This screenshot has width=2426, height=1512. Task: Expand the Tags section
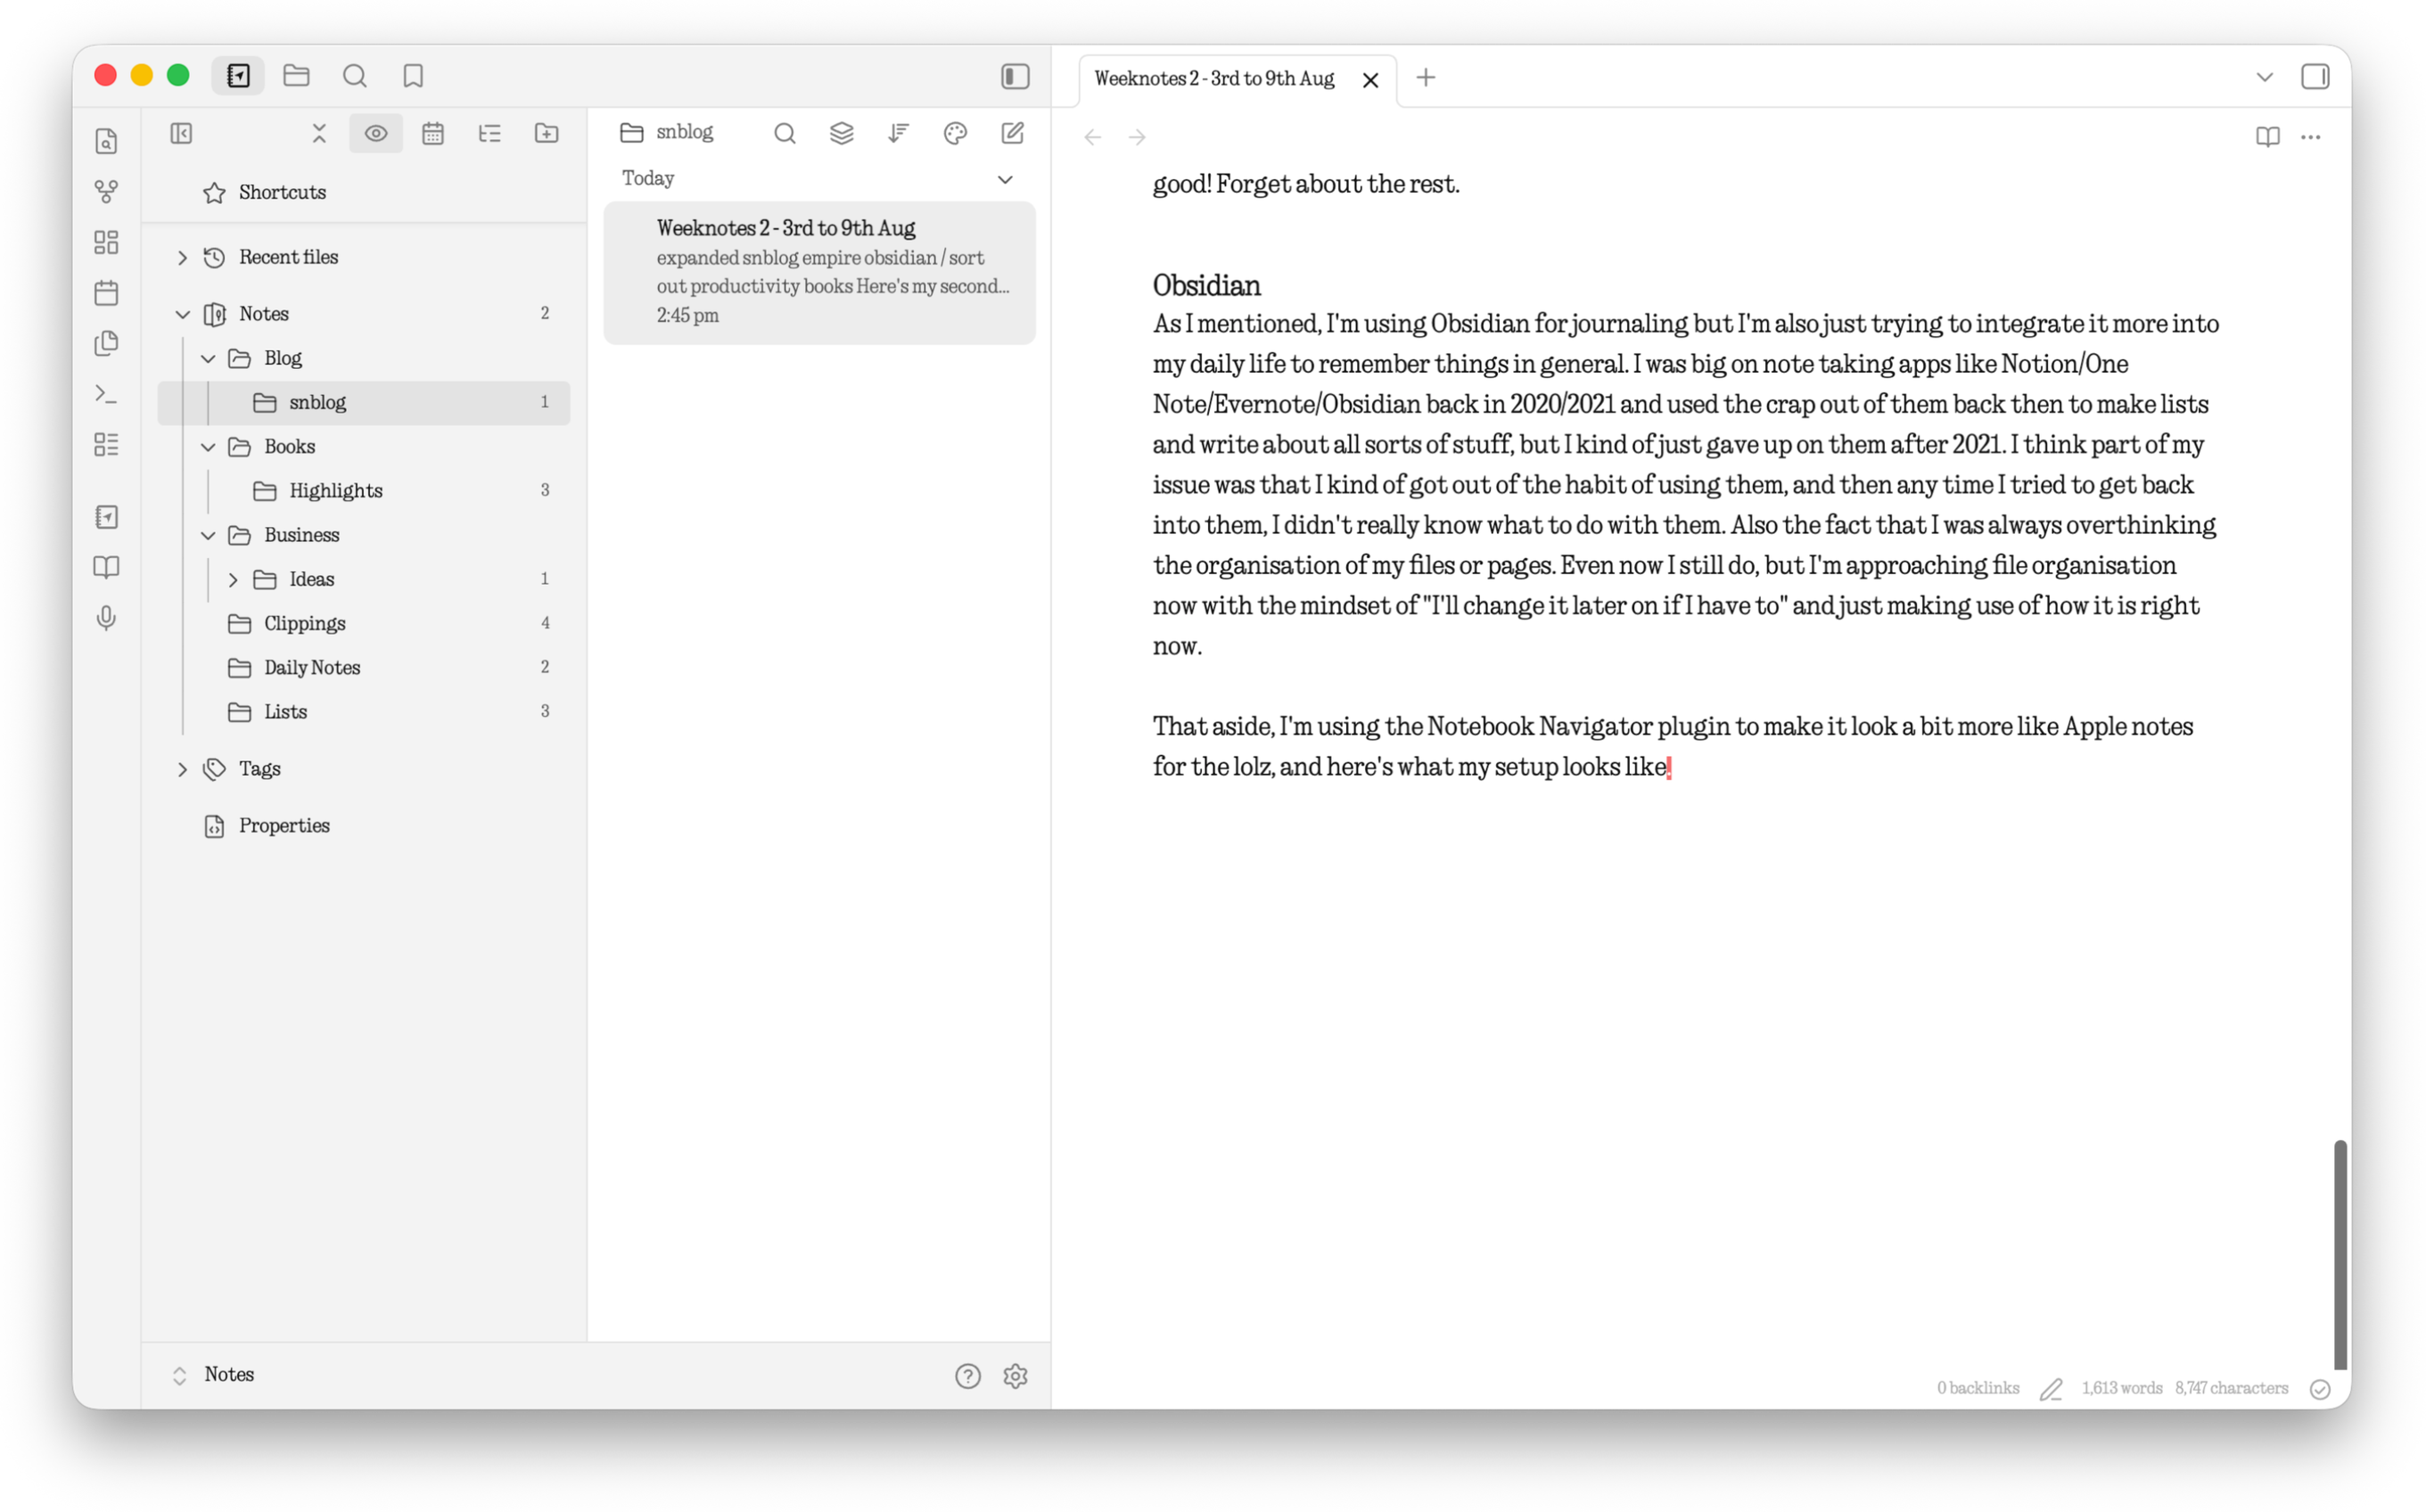(182, 769)
